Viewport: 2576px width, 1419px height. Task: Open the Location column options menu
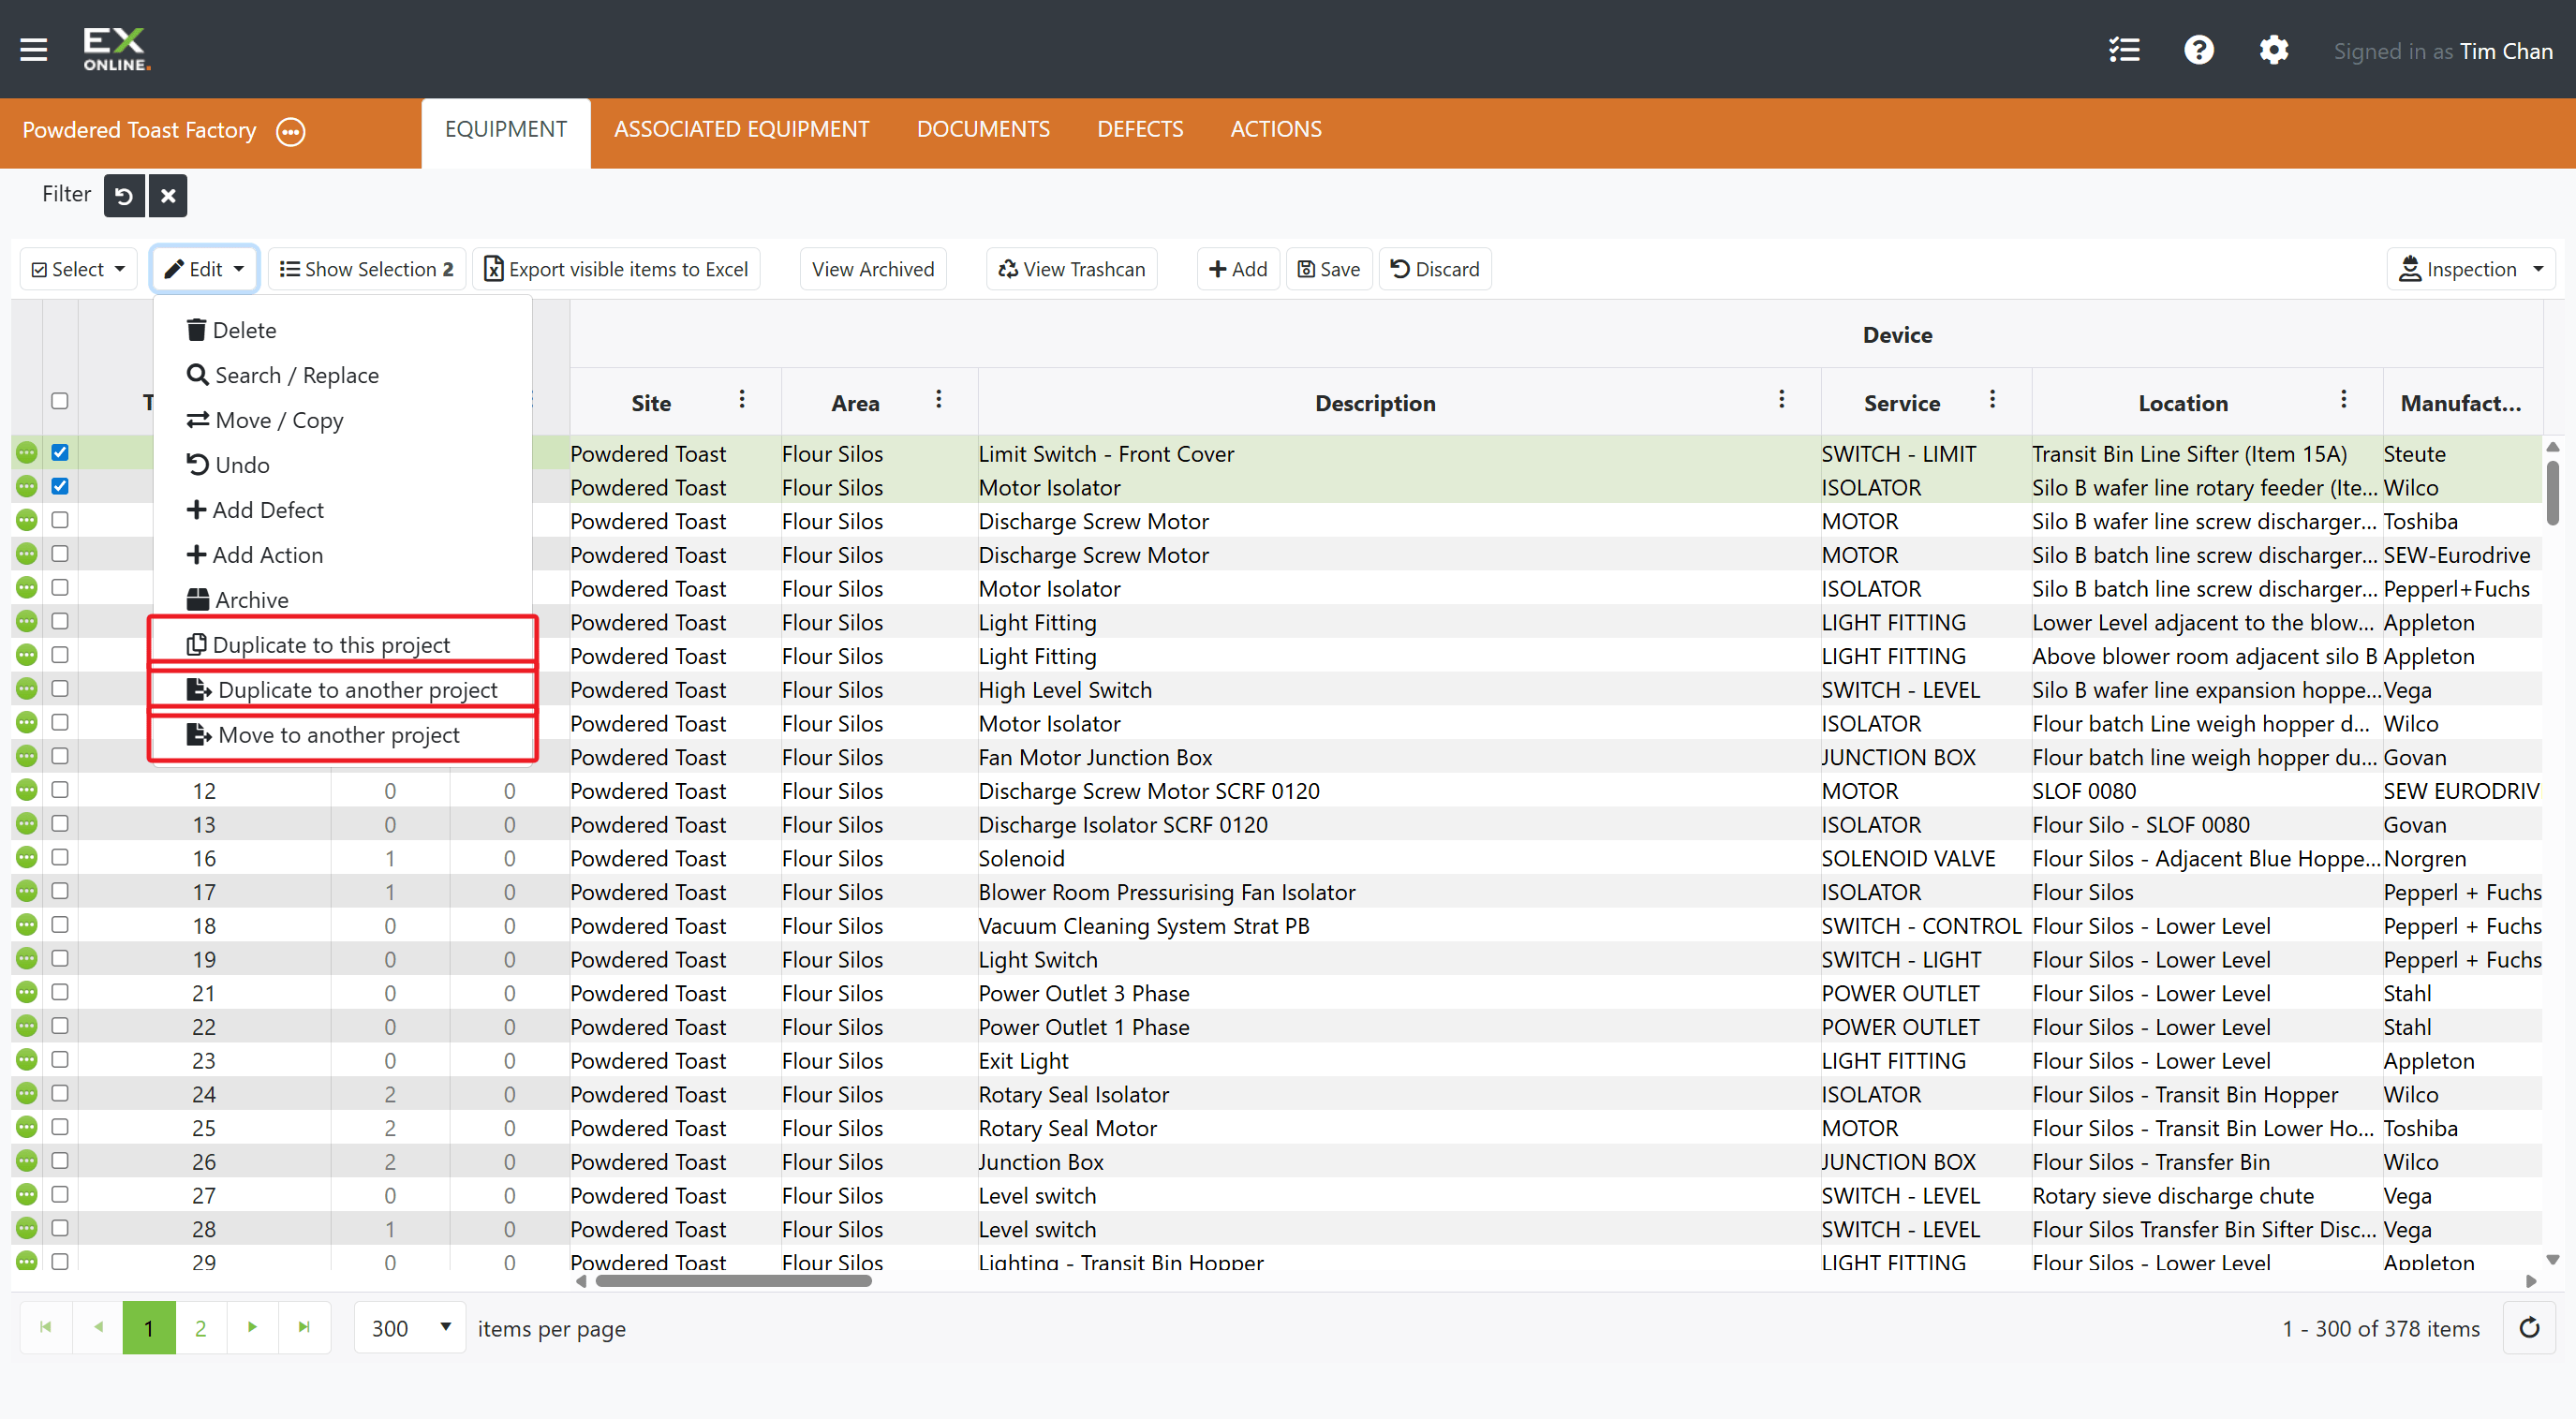coord(2343,400)
